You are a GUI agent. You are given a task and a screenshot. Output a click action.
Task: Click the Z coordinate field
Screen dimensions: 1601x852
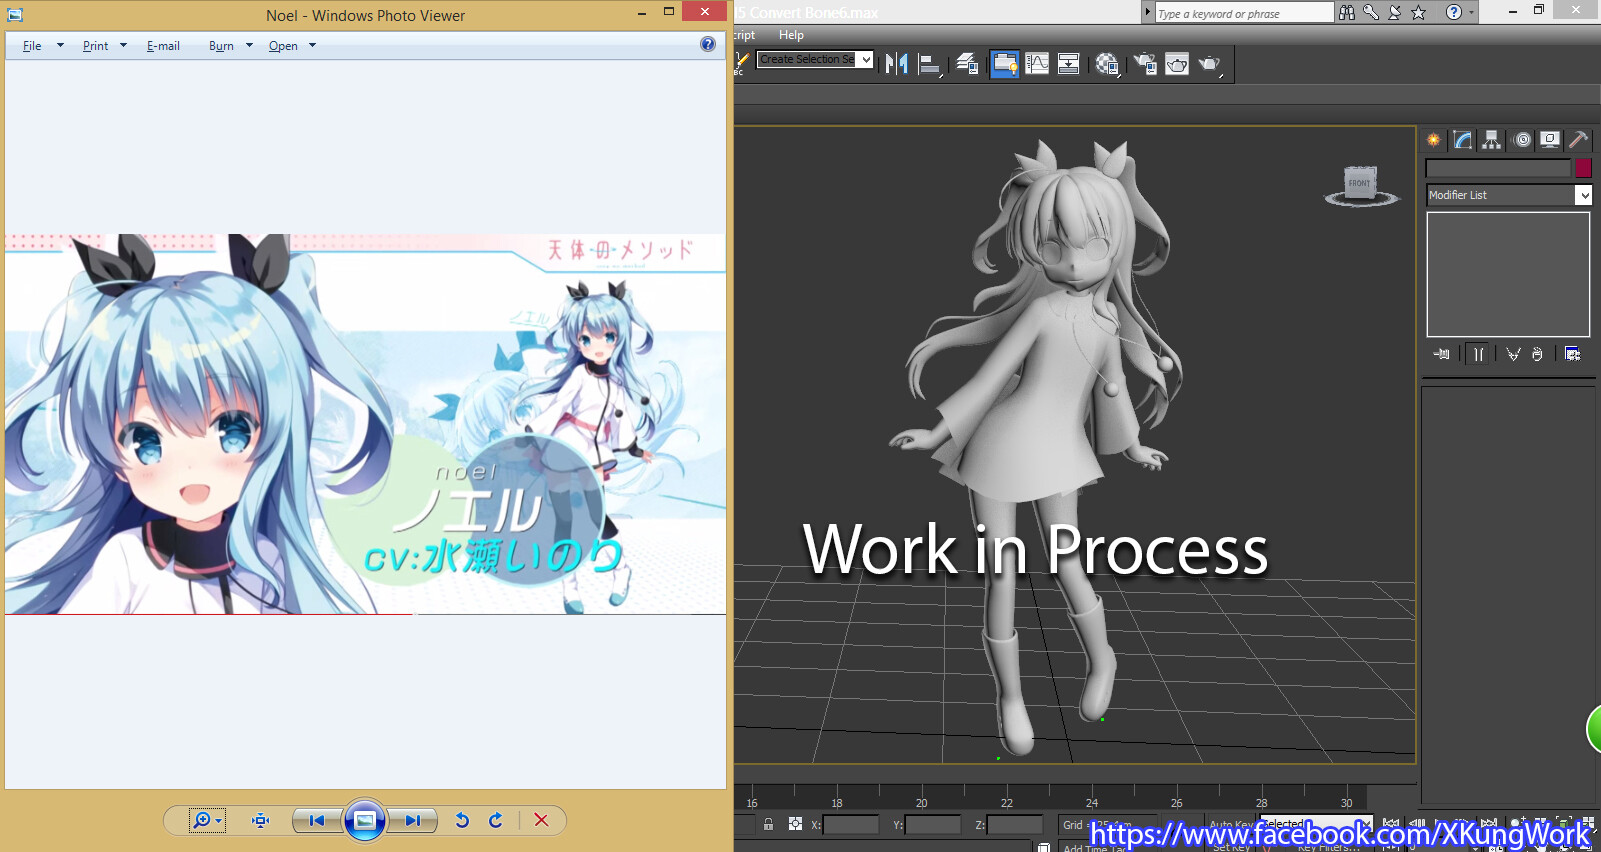[x=1015, y=825]
